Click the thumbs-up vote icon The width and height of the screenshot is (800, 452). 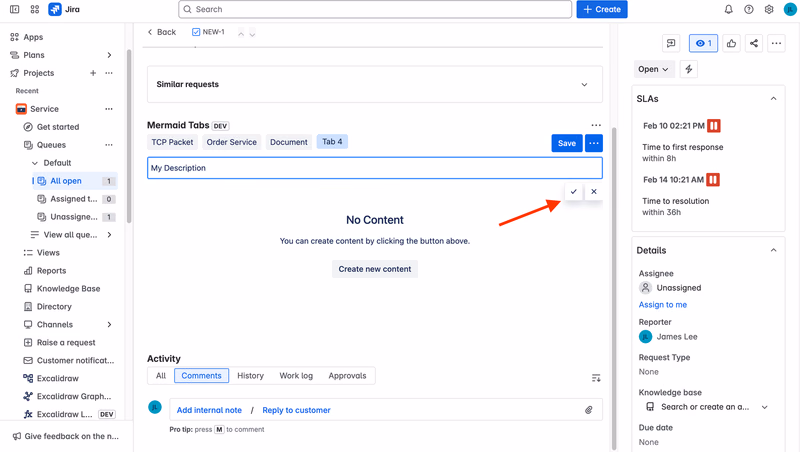coord(731,43)
